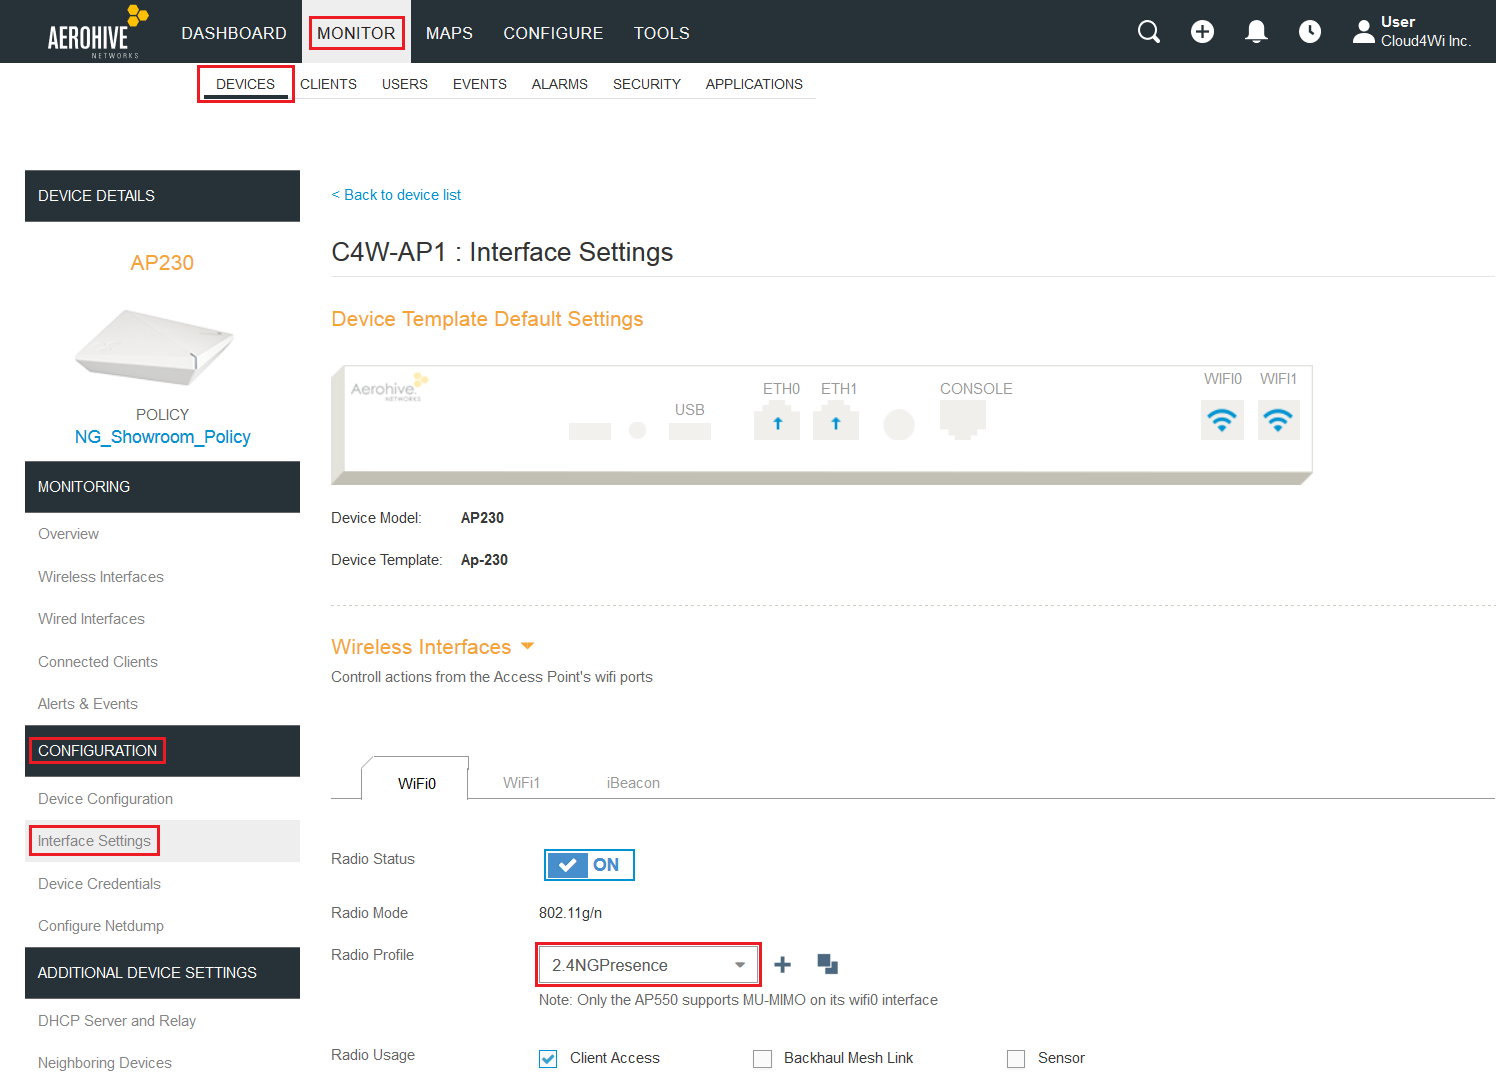Image resolution: width=1496 pixels, height=1080 pixels.
Task: Select the WIFI1 wireless port icon
Action: tap(1278, 420)
